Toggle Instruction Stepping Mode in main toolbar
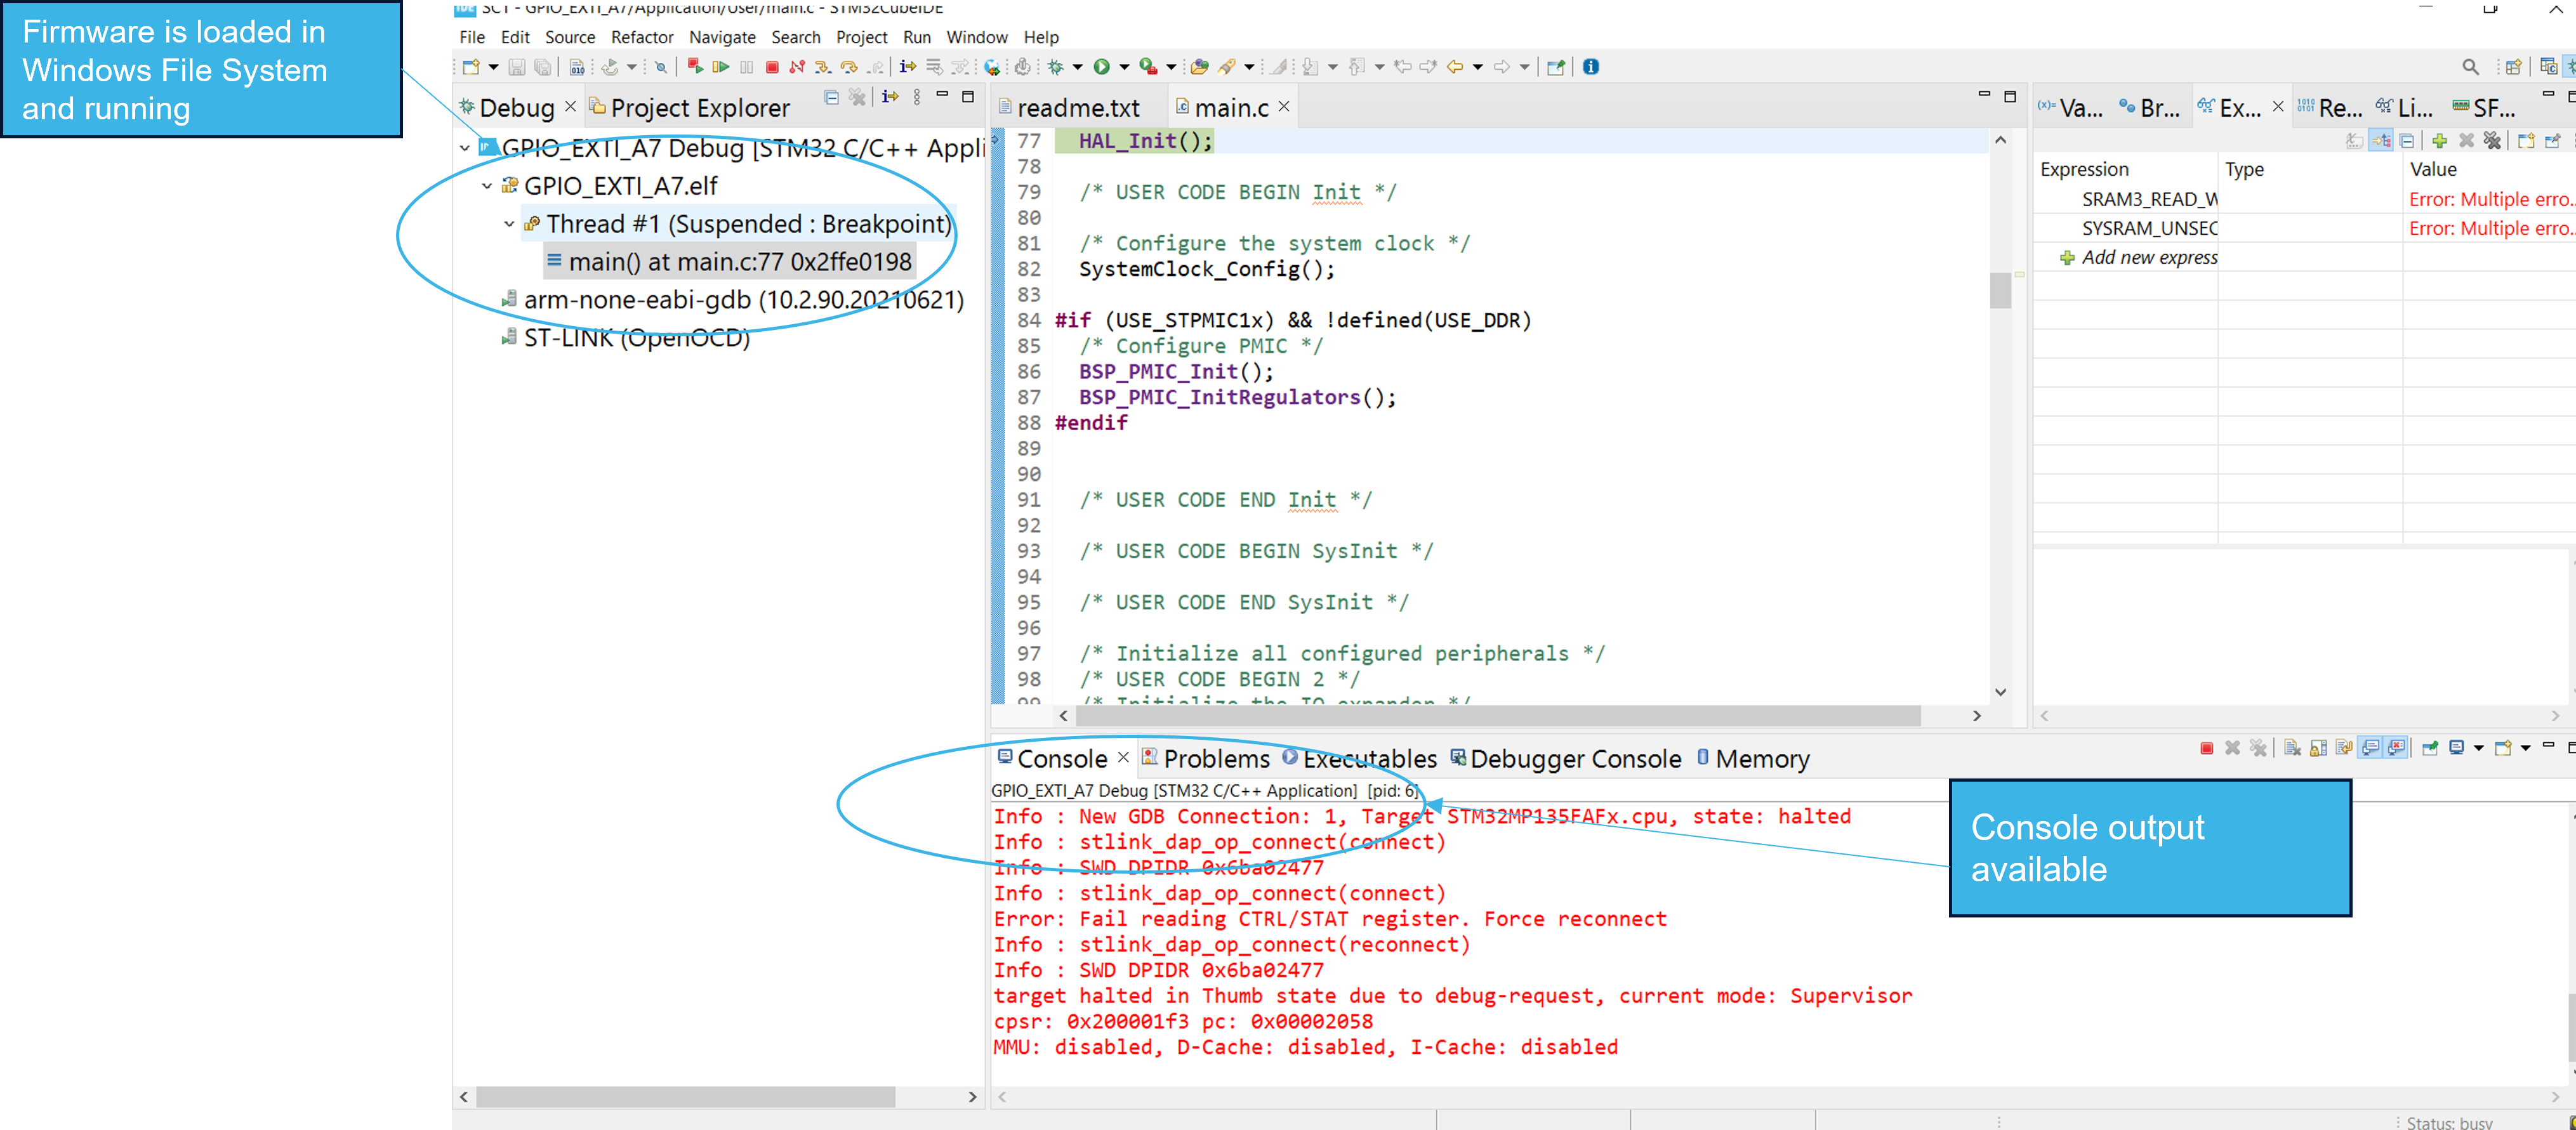 click(x=908, y=67)
